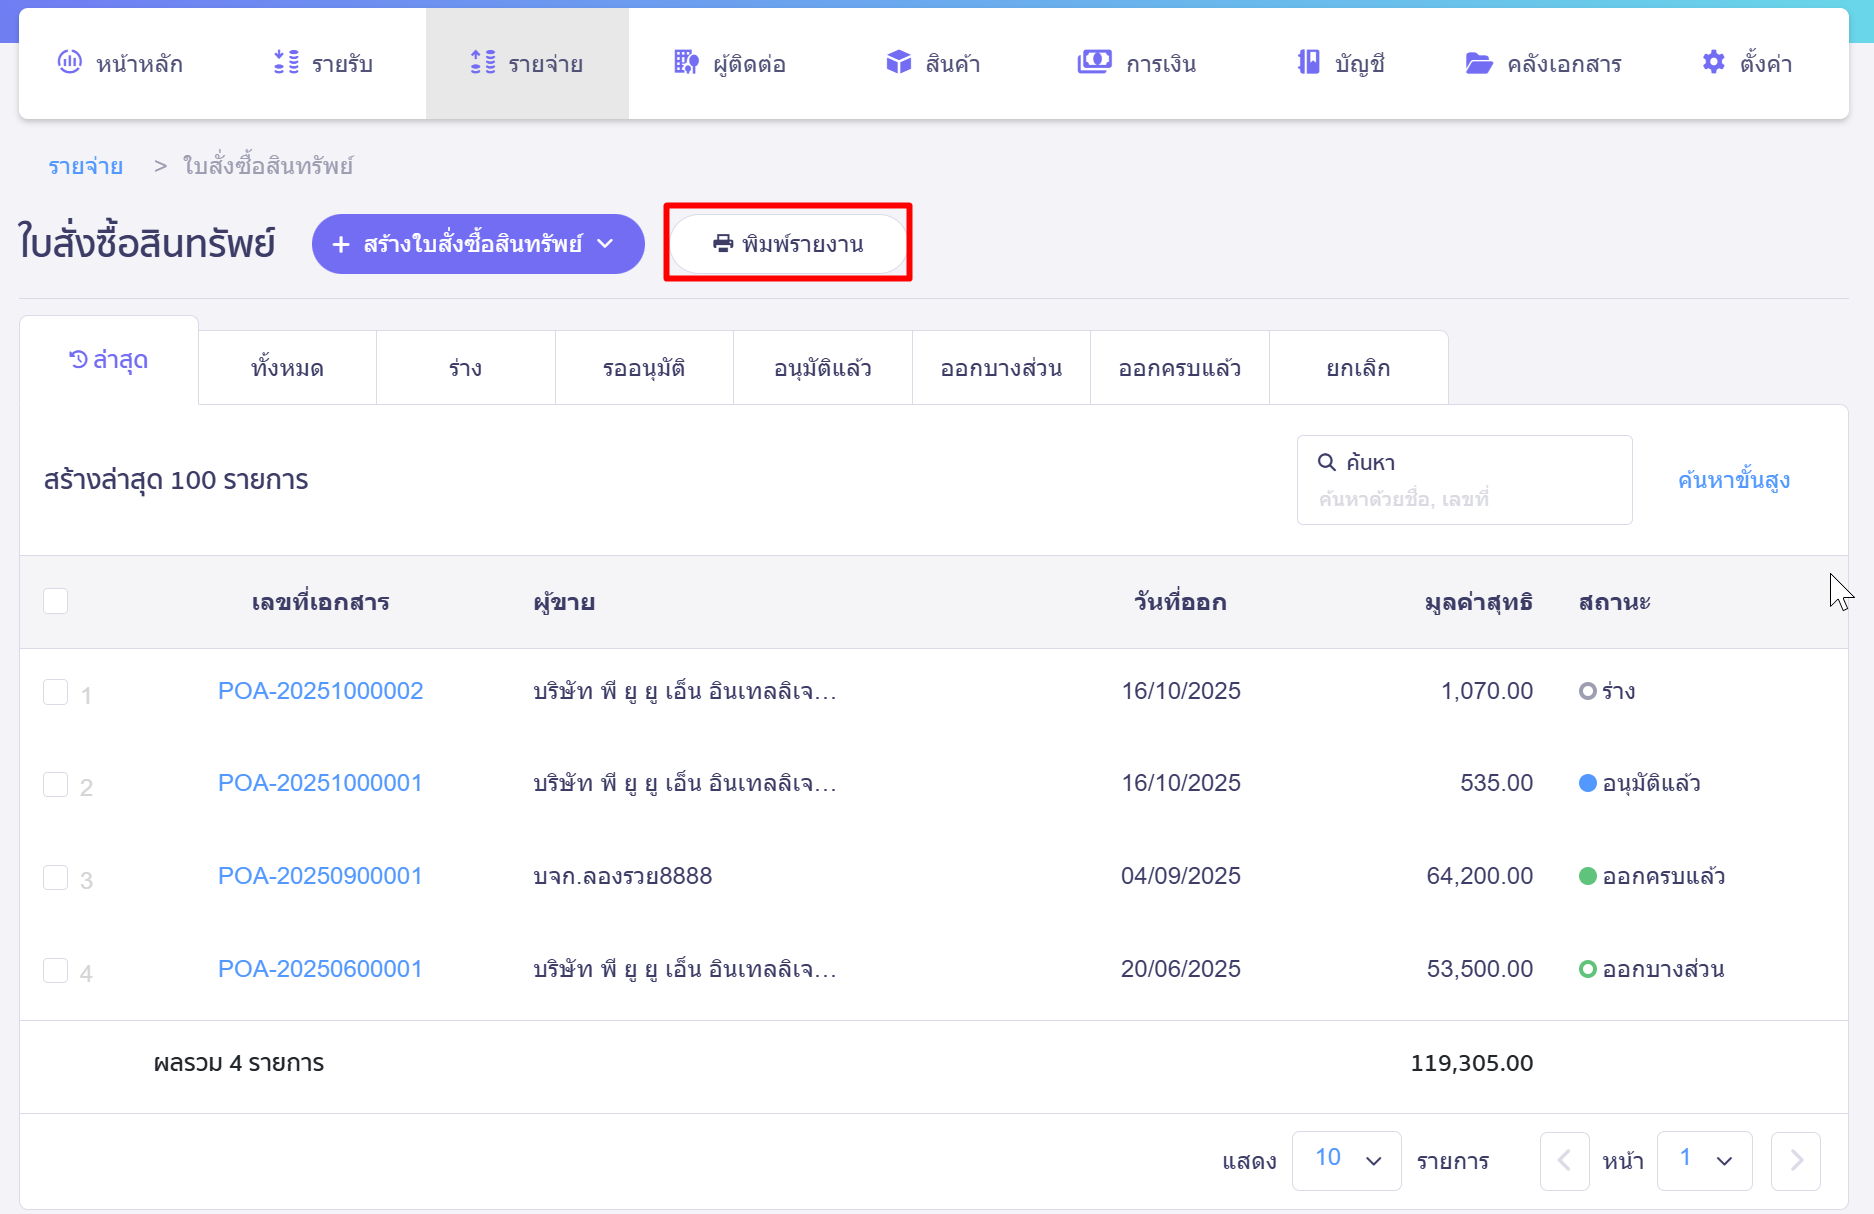Open document link POA-20250600001

[x=320, y=969]
